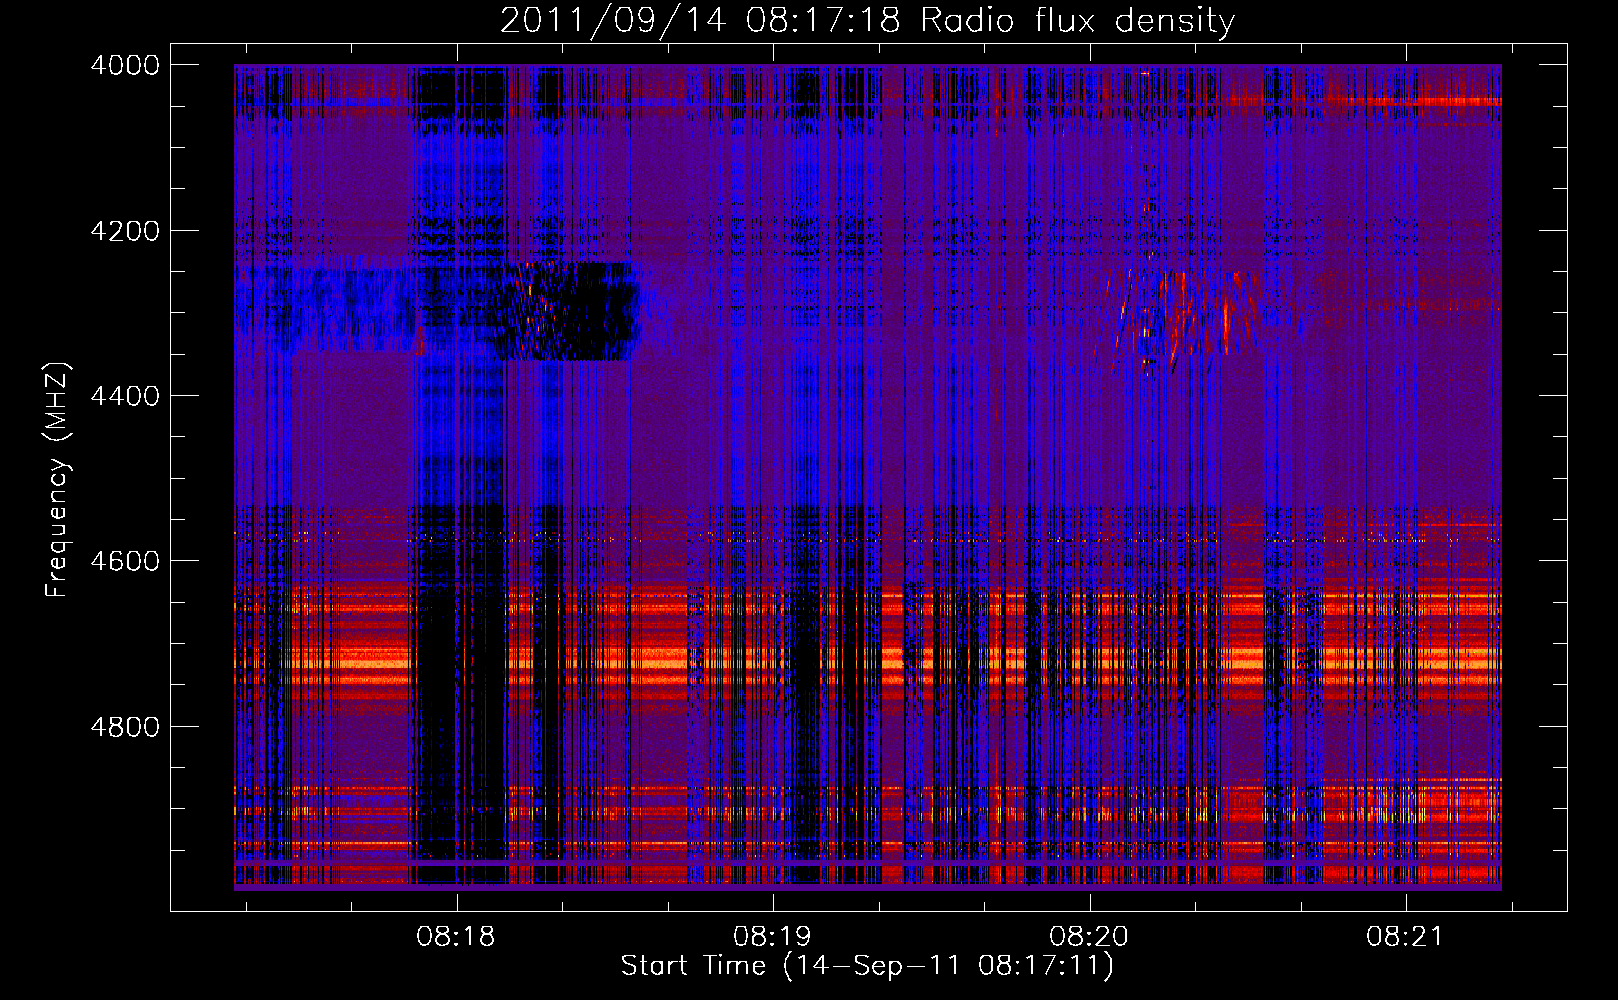Click the '08:20' time axis label
Viewport: 1618px width, 1000px height.
(1089, 937)
